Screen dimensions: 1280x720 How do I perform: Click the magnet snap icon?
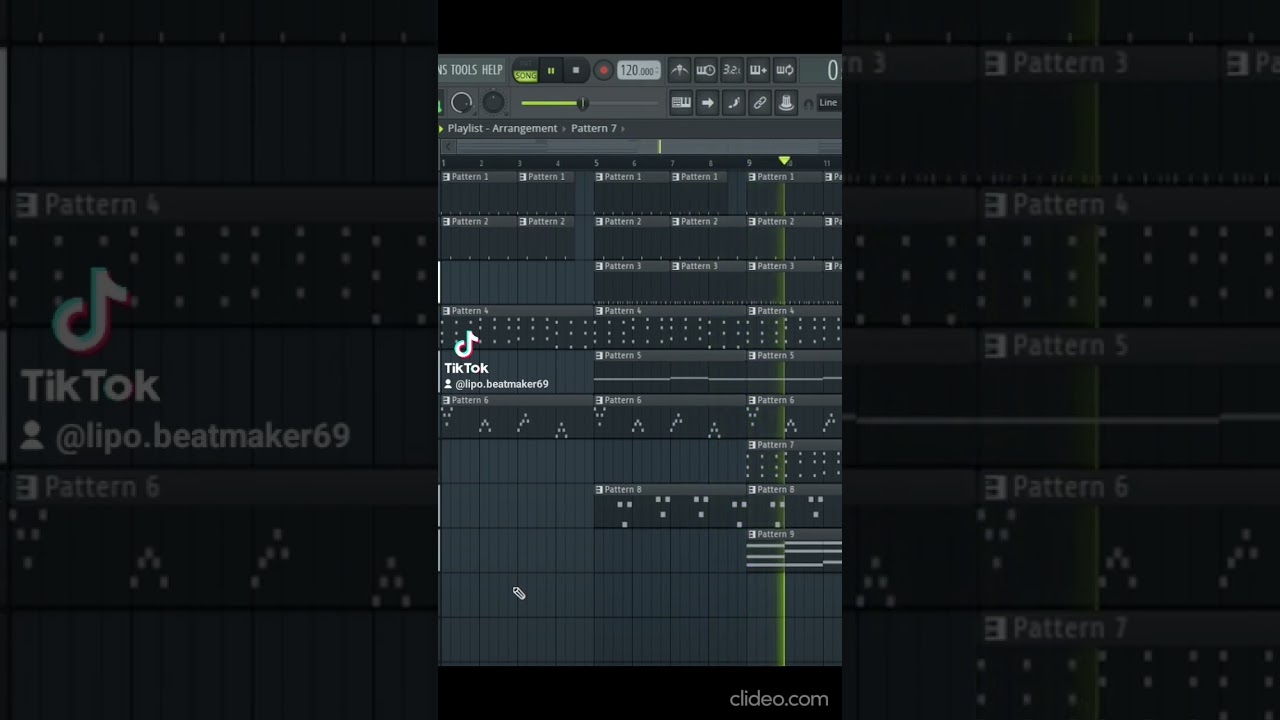coord(808,103)
